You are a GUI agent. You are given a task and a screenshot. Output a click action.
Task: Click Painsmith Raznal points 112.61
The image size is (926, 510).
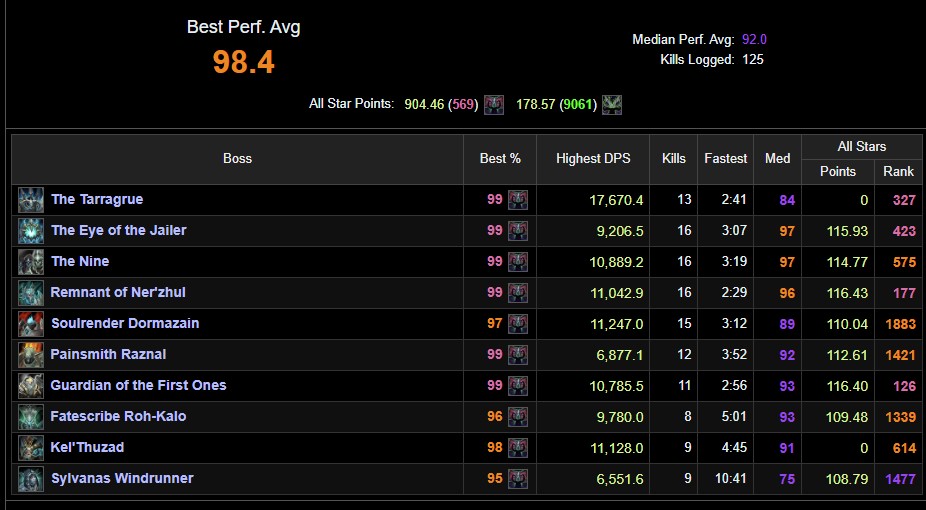click(x=847, y=355)
